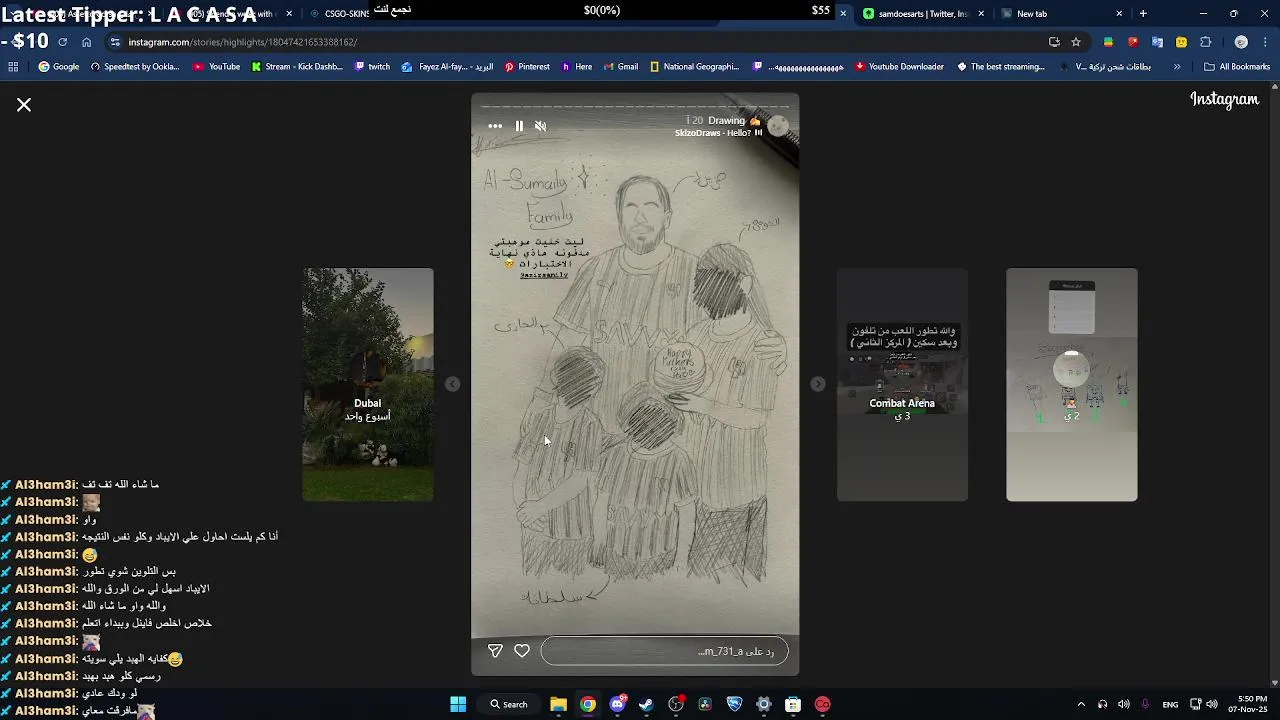Open OBS Studio from taskbar
Screen dimensions: 1280x720
[676, 704]
